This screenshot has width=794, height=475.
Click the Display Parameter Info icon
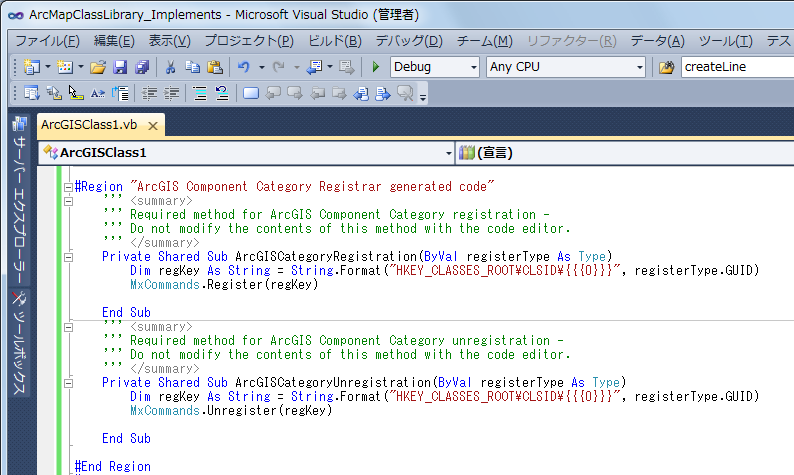[x=54, y=93]
